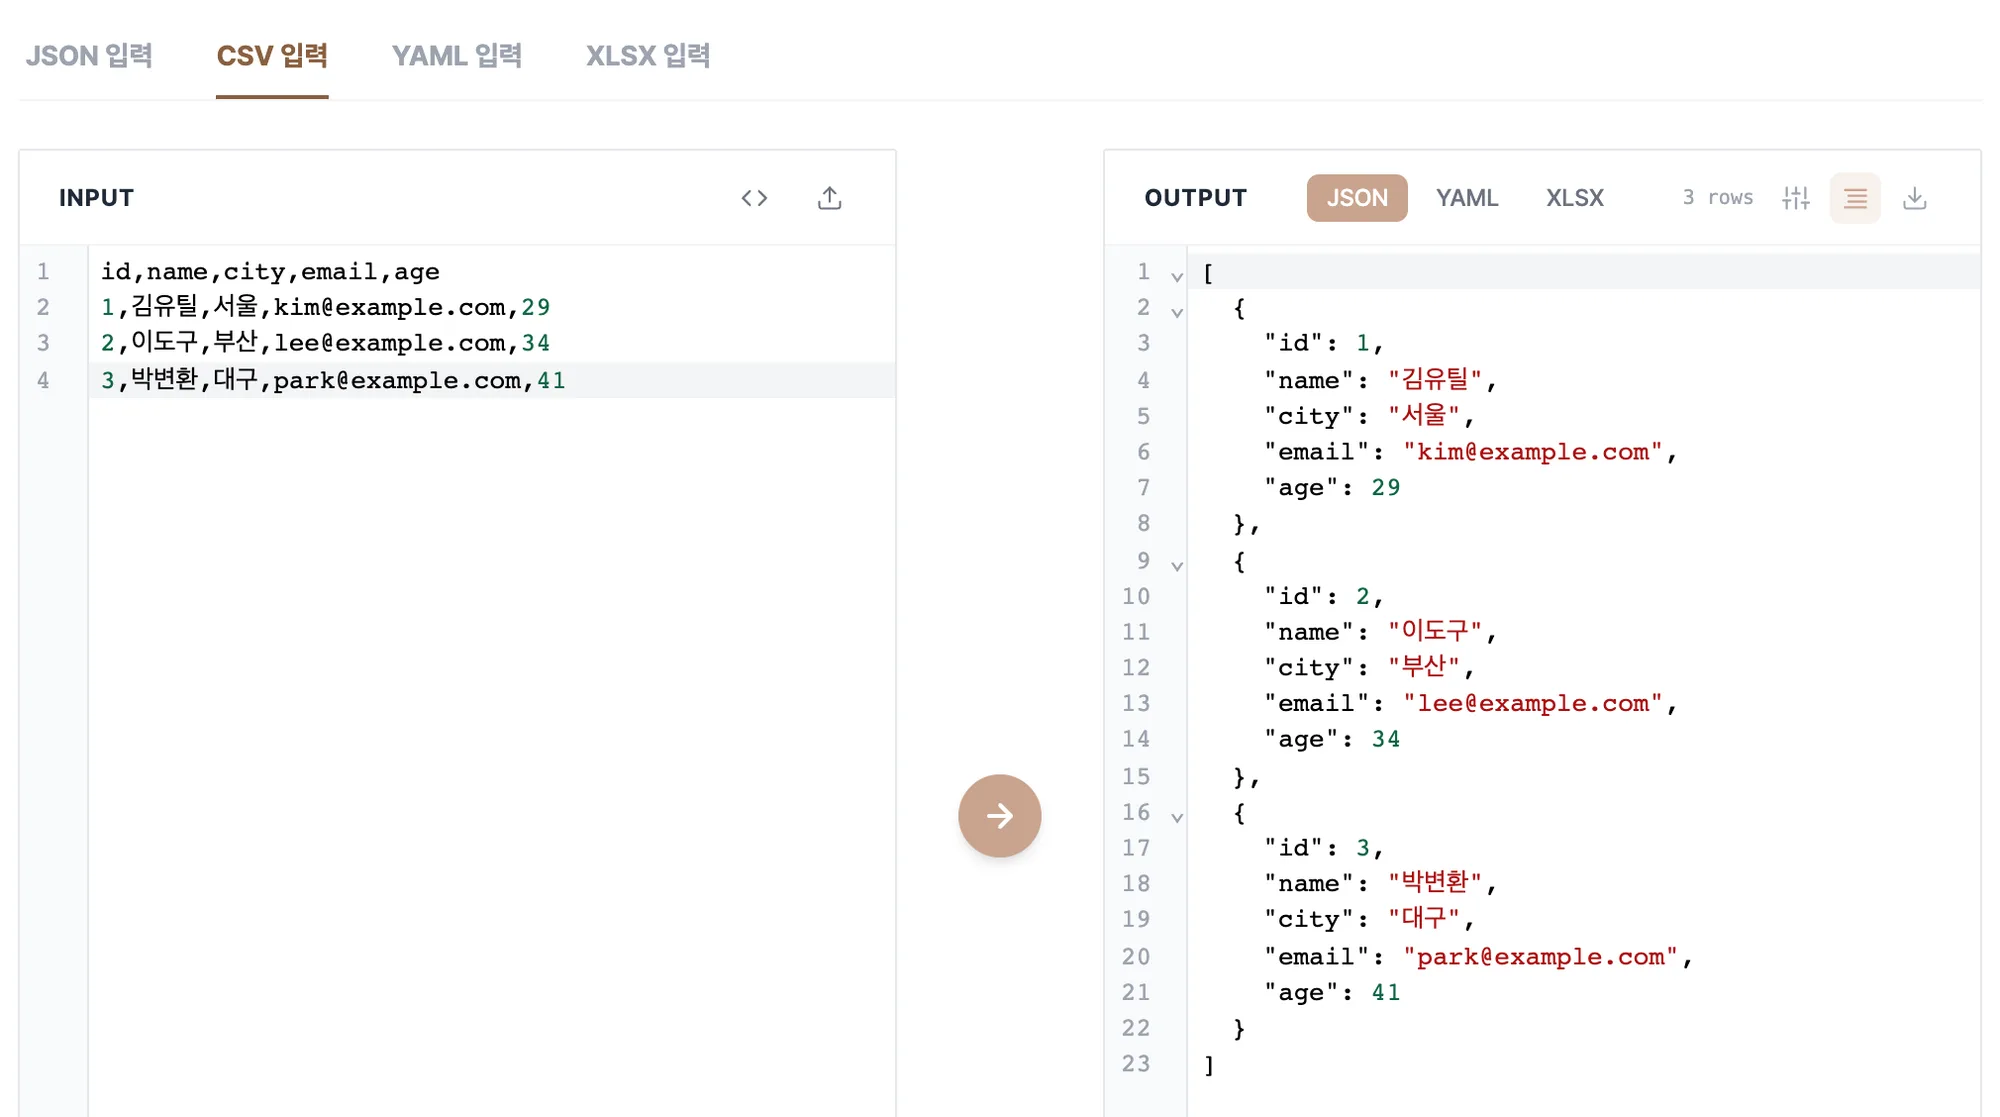Click the input line containing park@example.com
This screenshot has height=1117, width=2000.
[333, 380]
